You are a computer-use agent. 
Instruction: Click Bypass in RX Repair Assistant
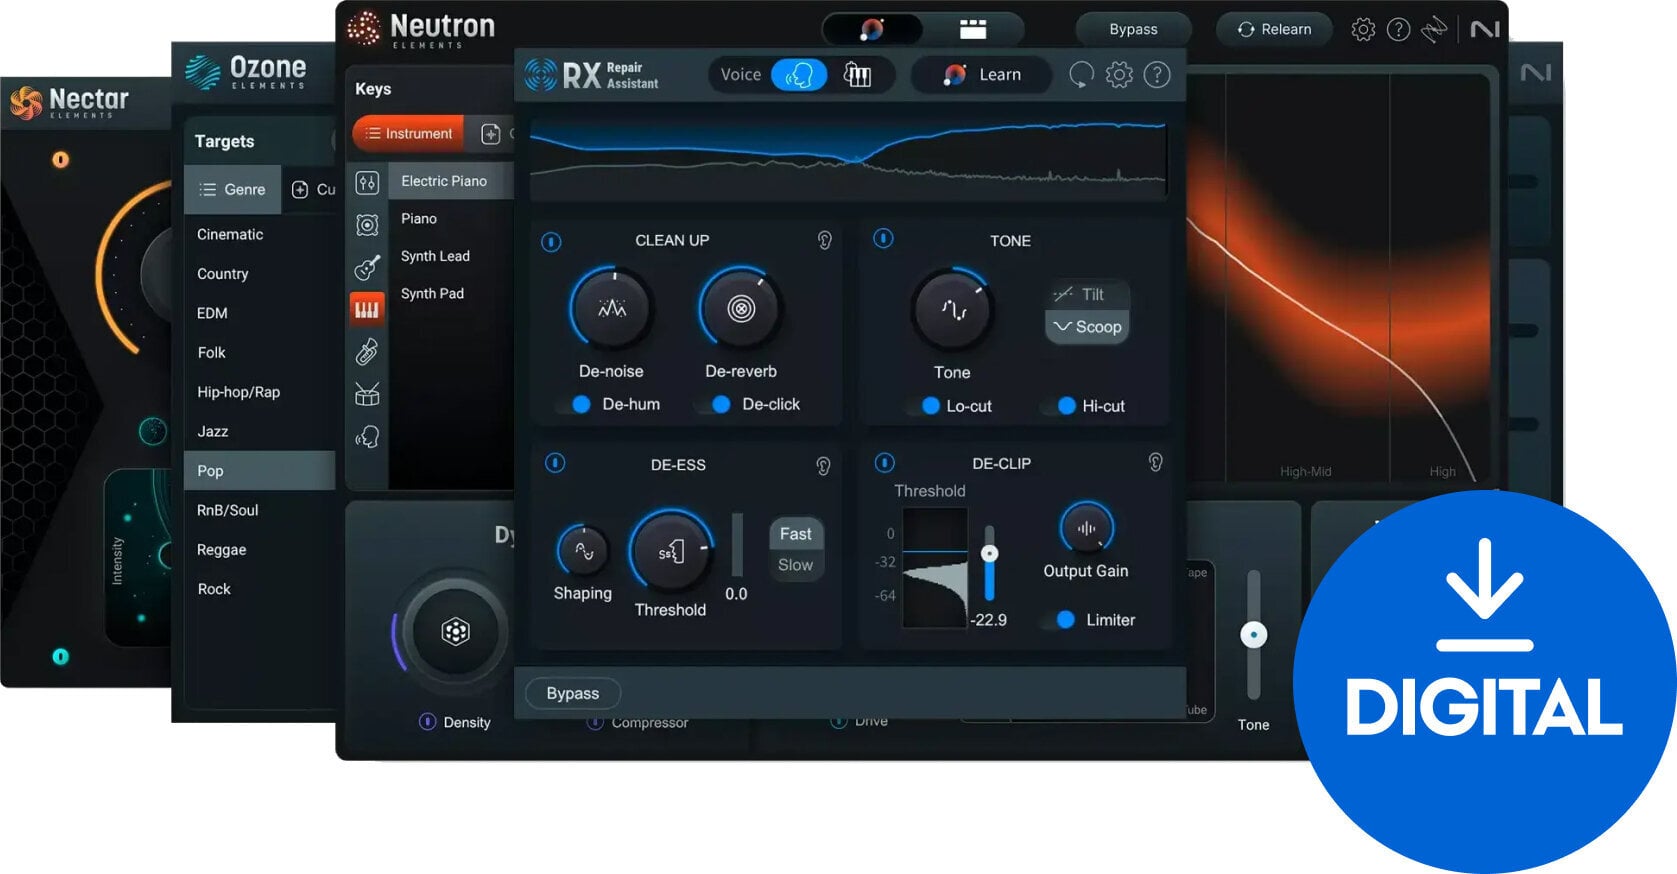click(573, 693)
